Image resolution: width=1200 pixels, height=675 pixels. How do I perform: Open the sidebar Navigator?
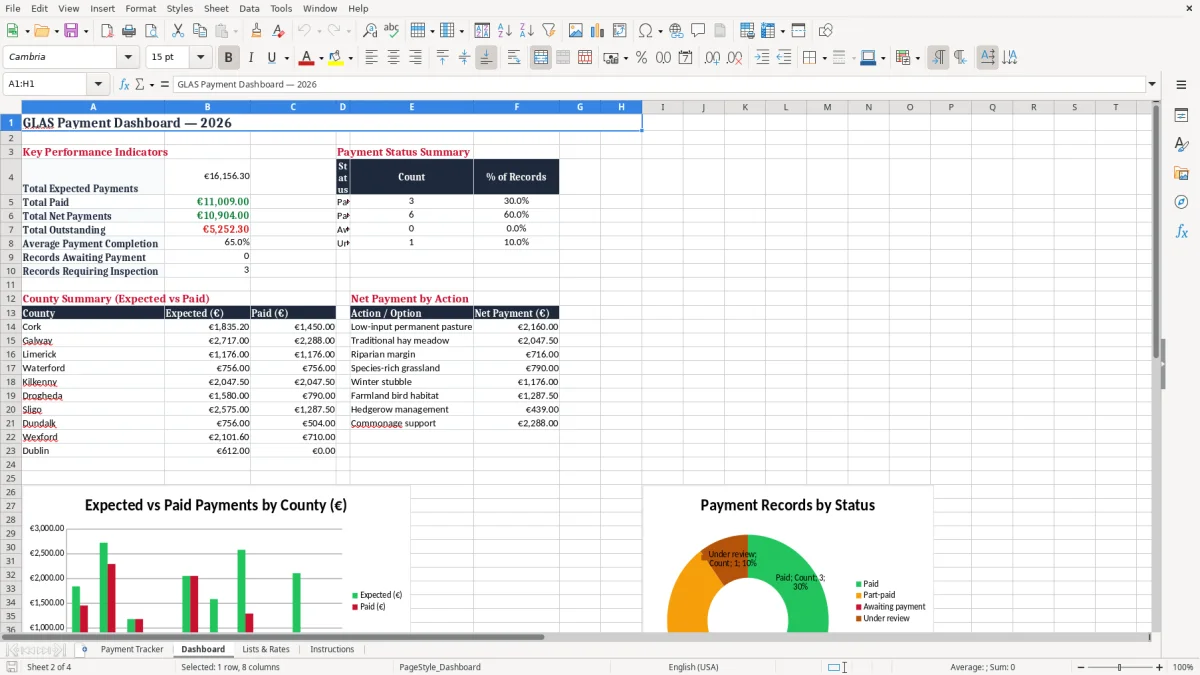point(1181,202)
